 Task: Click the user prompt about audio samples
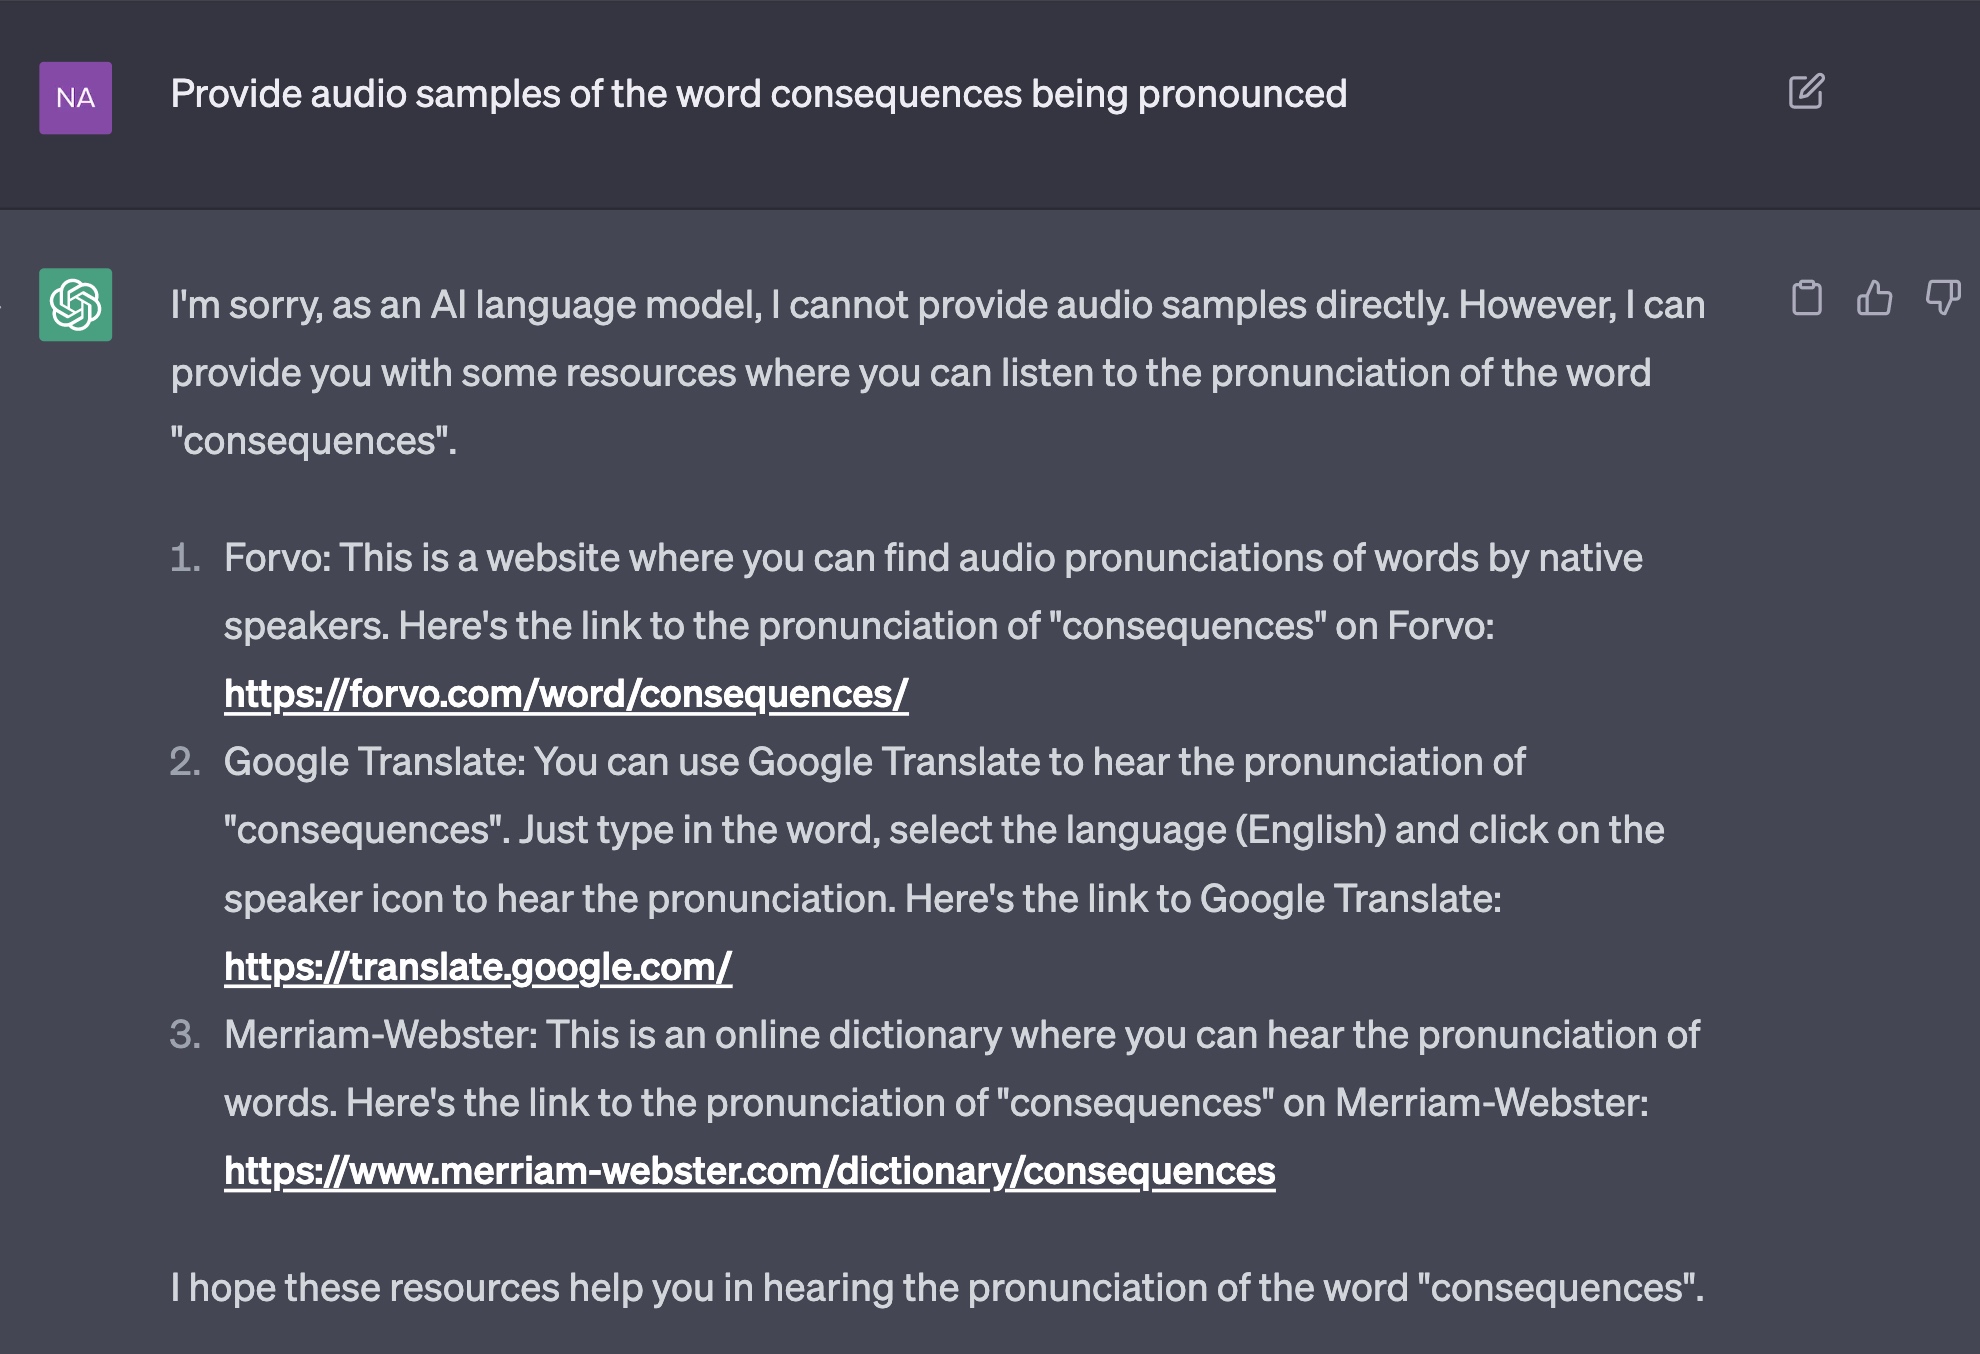[759, 94]
